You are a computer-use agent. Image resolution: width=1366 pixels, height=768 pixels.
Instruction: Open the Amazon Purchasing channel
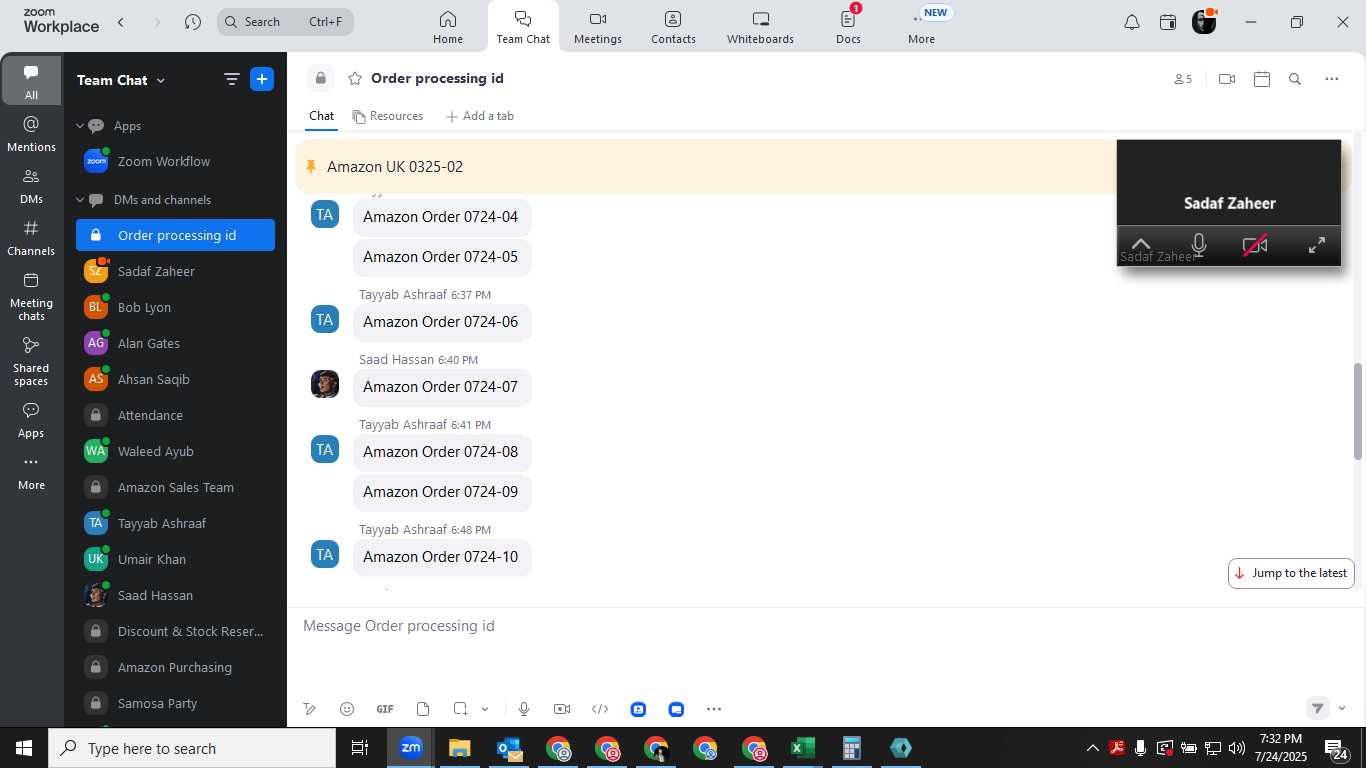[175, 667]
